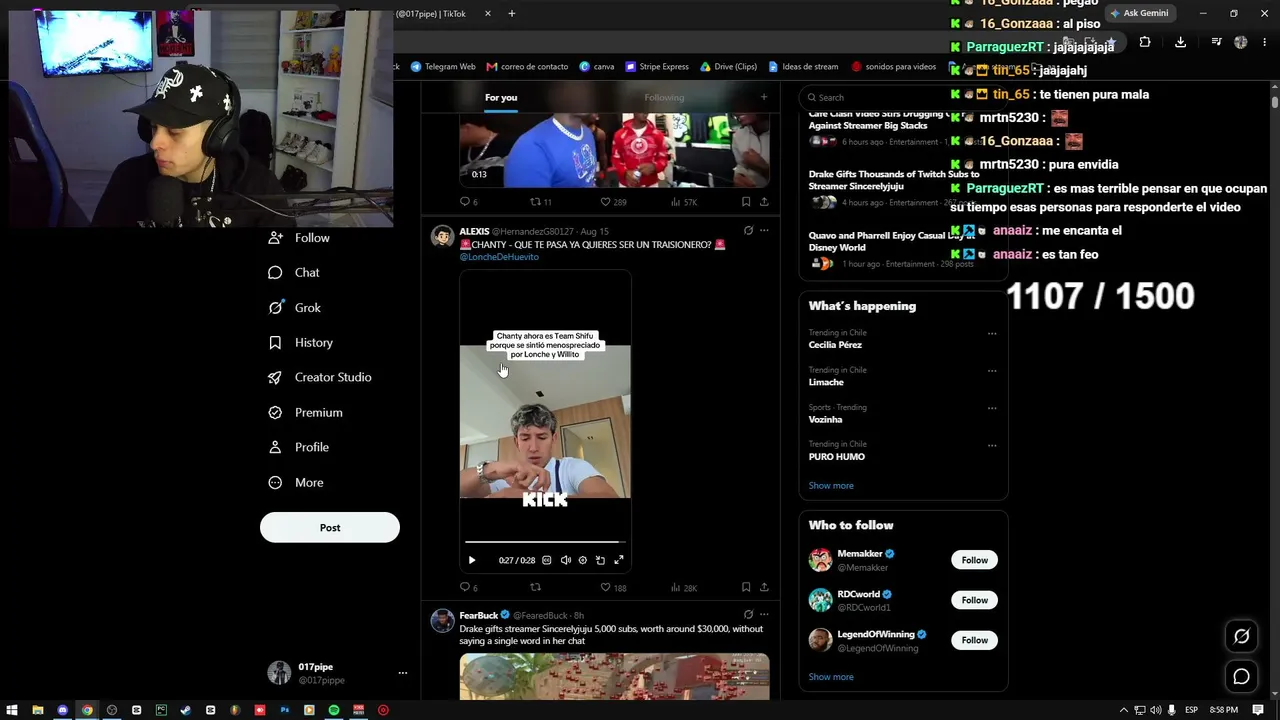Mute the Chanty video sound
The height and width of the screenshot is (720, 1280).
point(565,560)
